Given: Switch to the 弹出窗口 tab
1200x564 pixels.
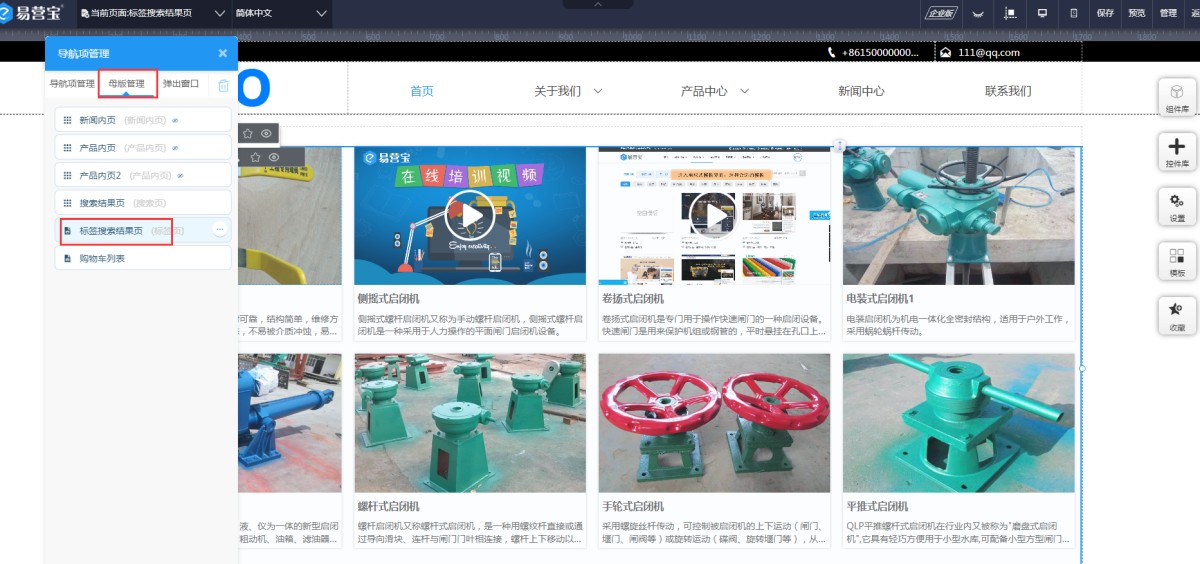Looking at the screenshot, I should (181, 84).
